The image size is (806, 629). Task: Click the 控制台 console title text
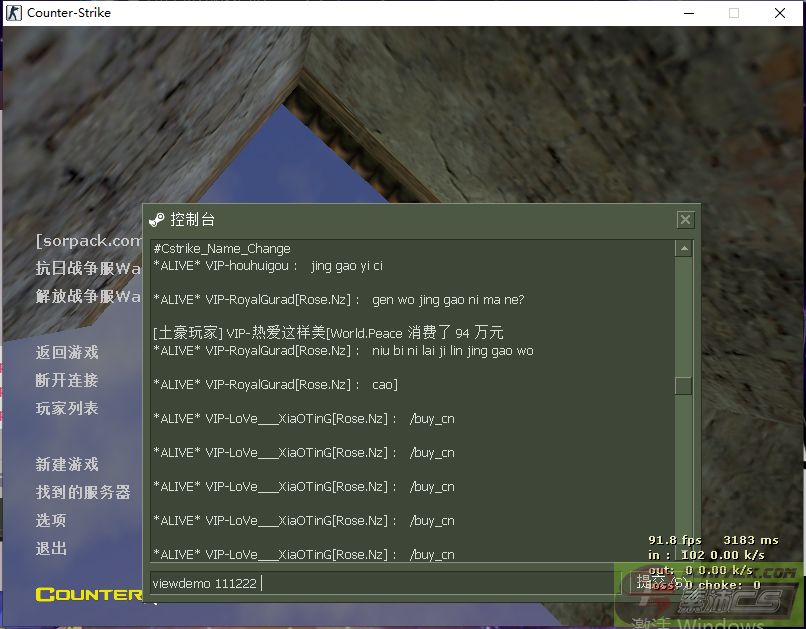pos(192,220)
